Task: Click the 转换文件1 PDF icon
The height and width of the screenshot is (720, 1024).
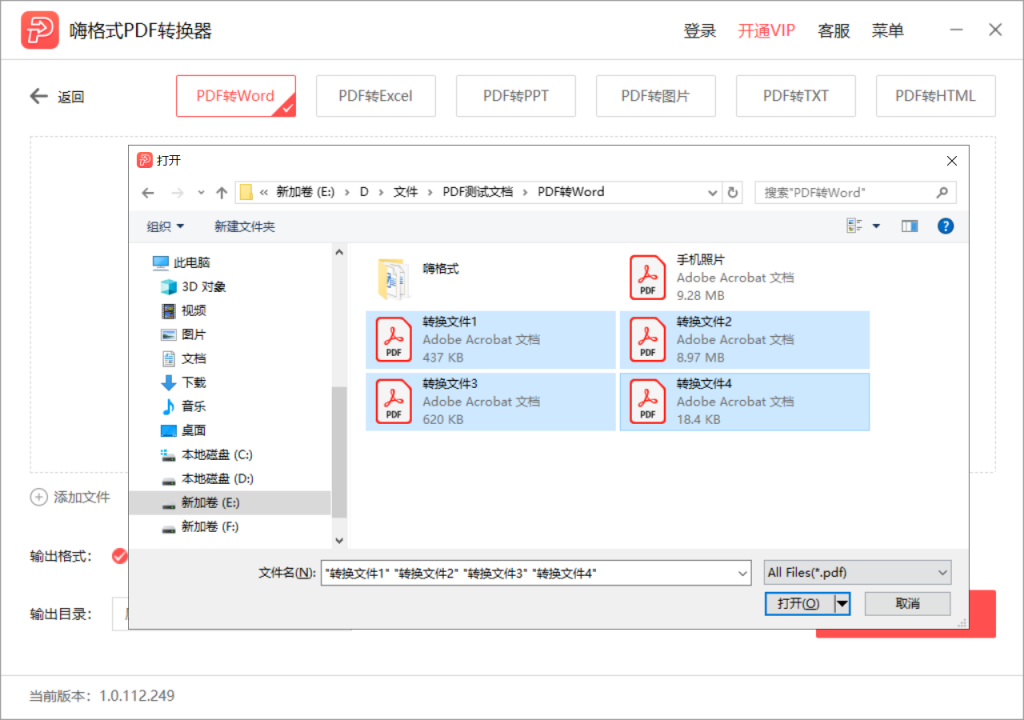Action: click(394, 339)
